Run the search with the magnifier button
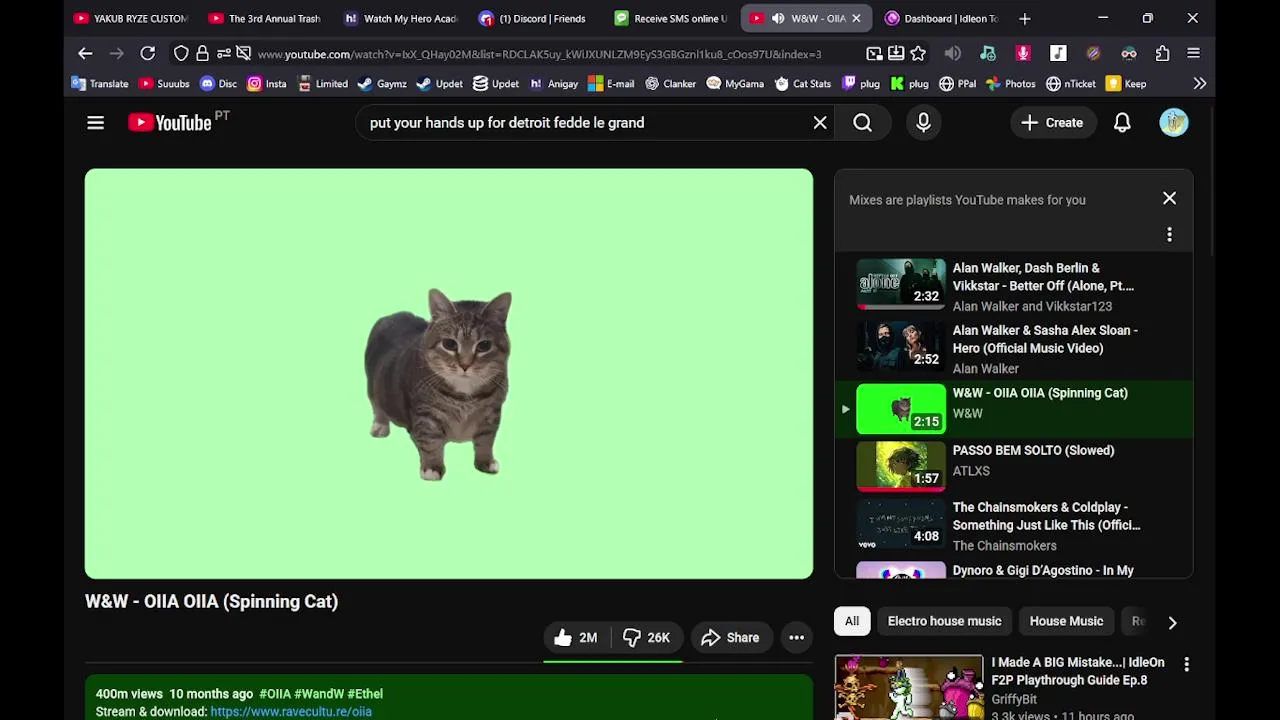 coord(862,123)
